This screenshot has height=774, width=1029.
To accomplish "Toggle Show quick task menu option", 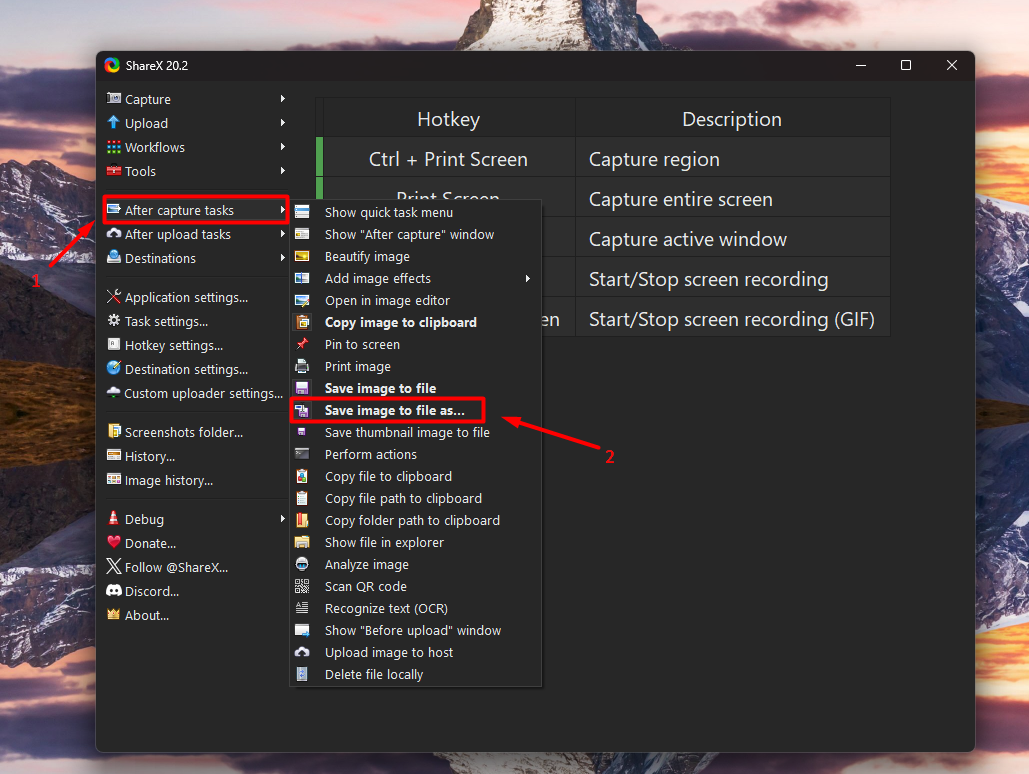I will tap(415, 212).
